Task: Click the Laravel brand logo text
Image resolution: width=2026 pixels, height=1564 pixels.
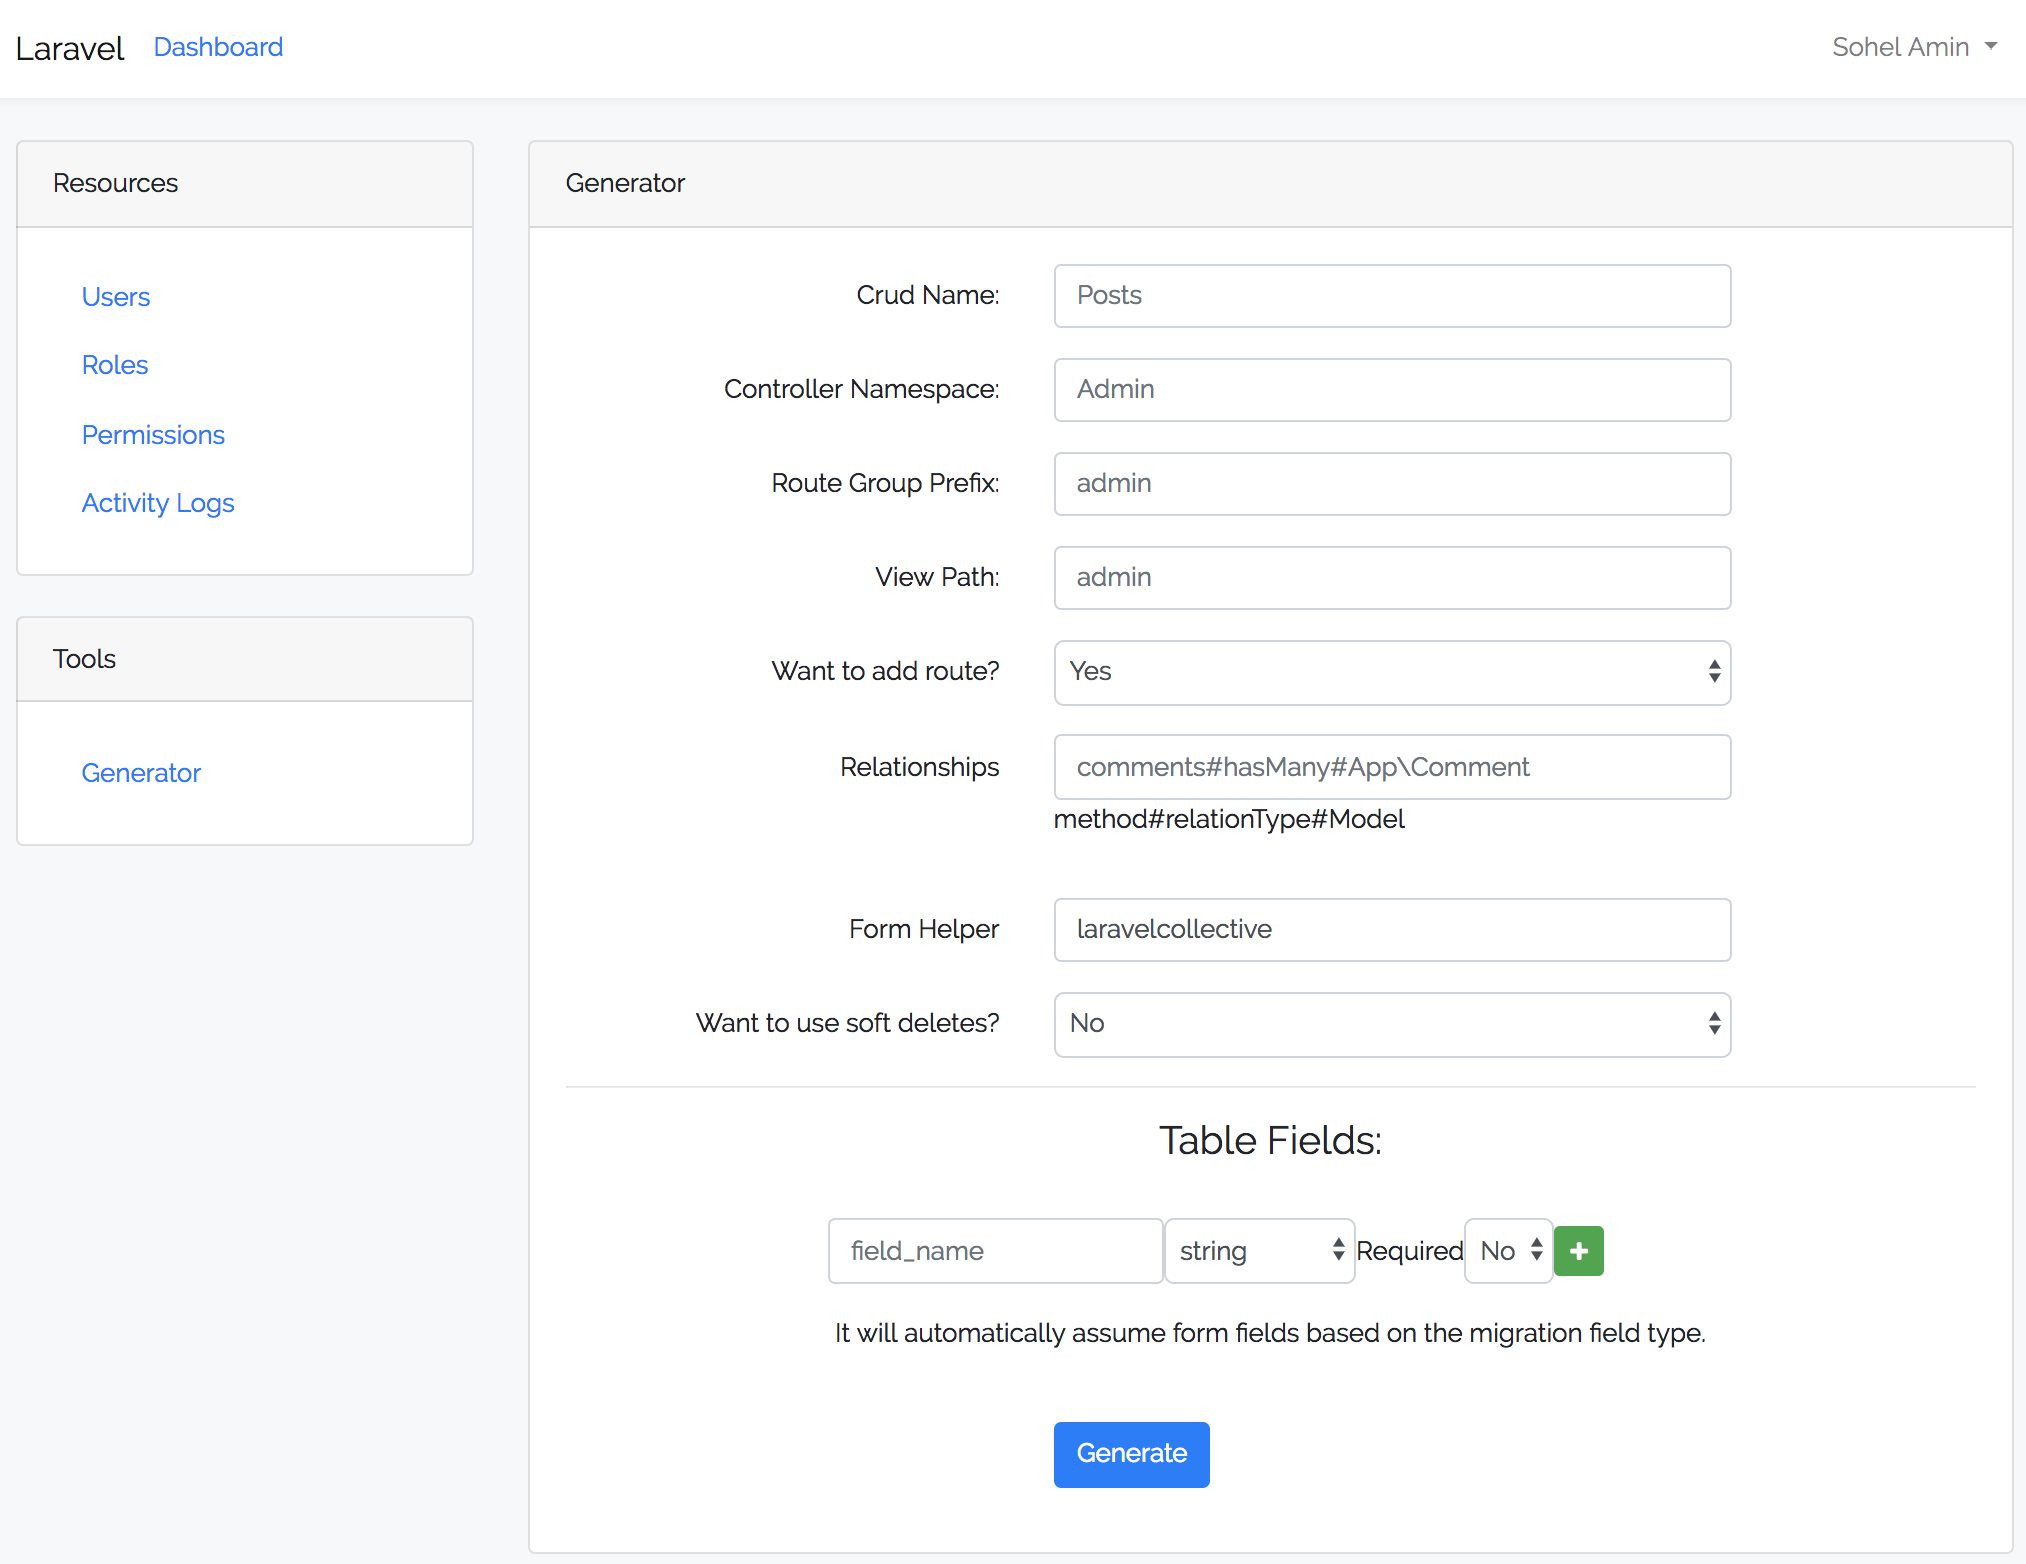Action: click(70, 48)
